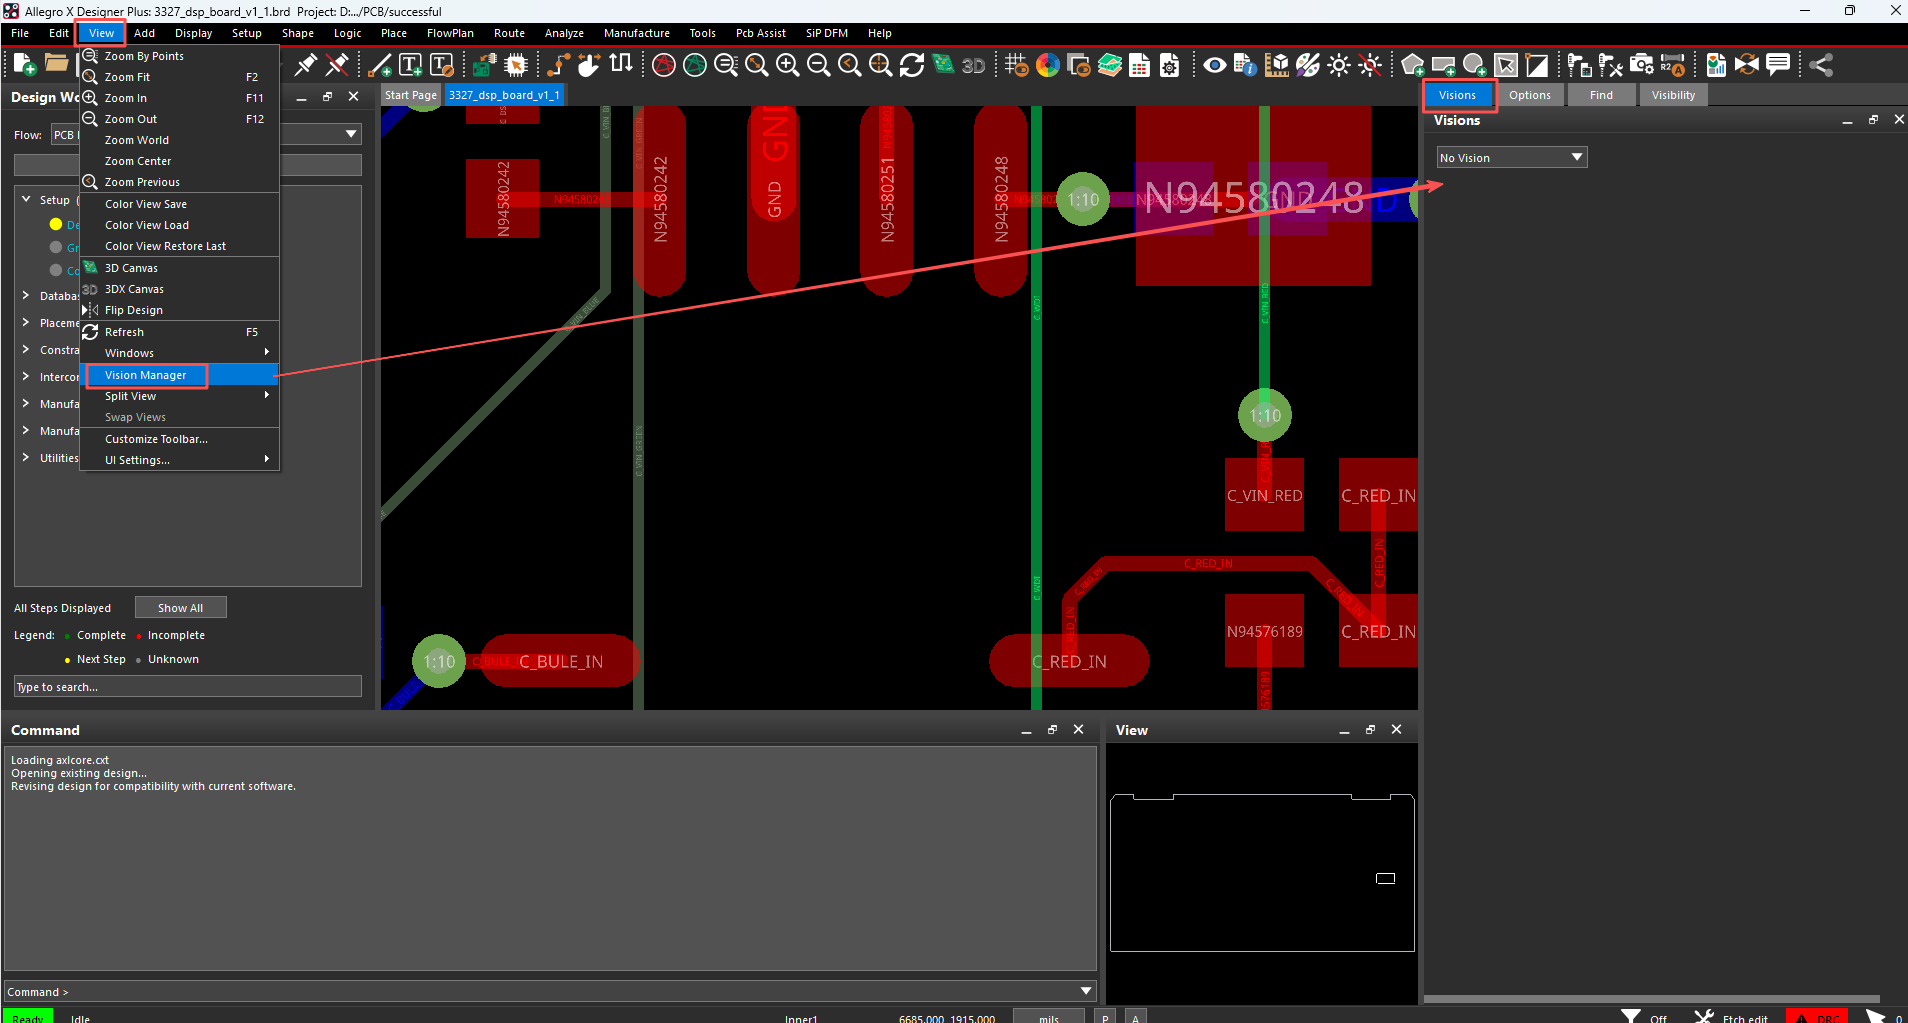Click the Unrats All red icon
Viewport: 1908px width, 1023px height.
663,65
